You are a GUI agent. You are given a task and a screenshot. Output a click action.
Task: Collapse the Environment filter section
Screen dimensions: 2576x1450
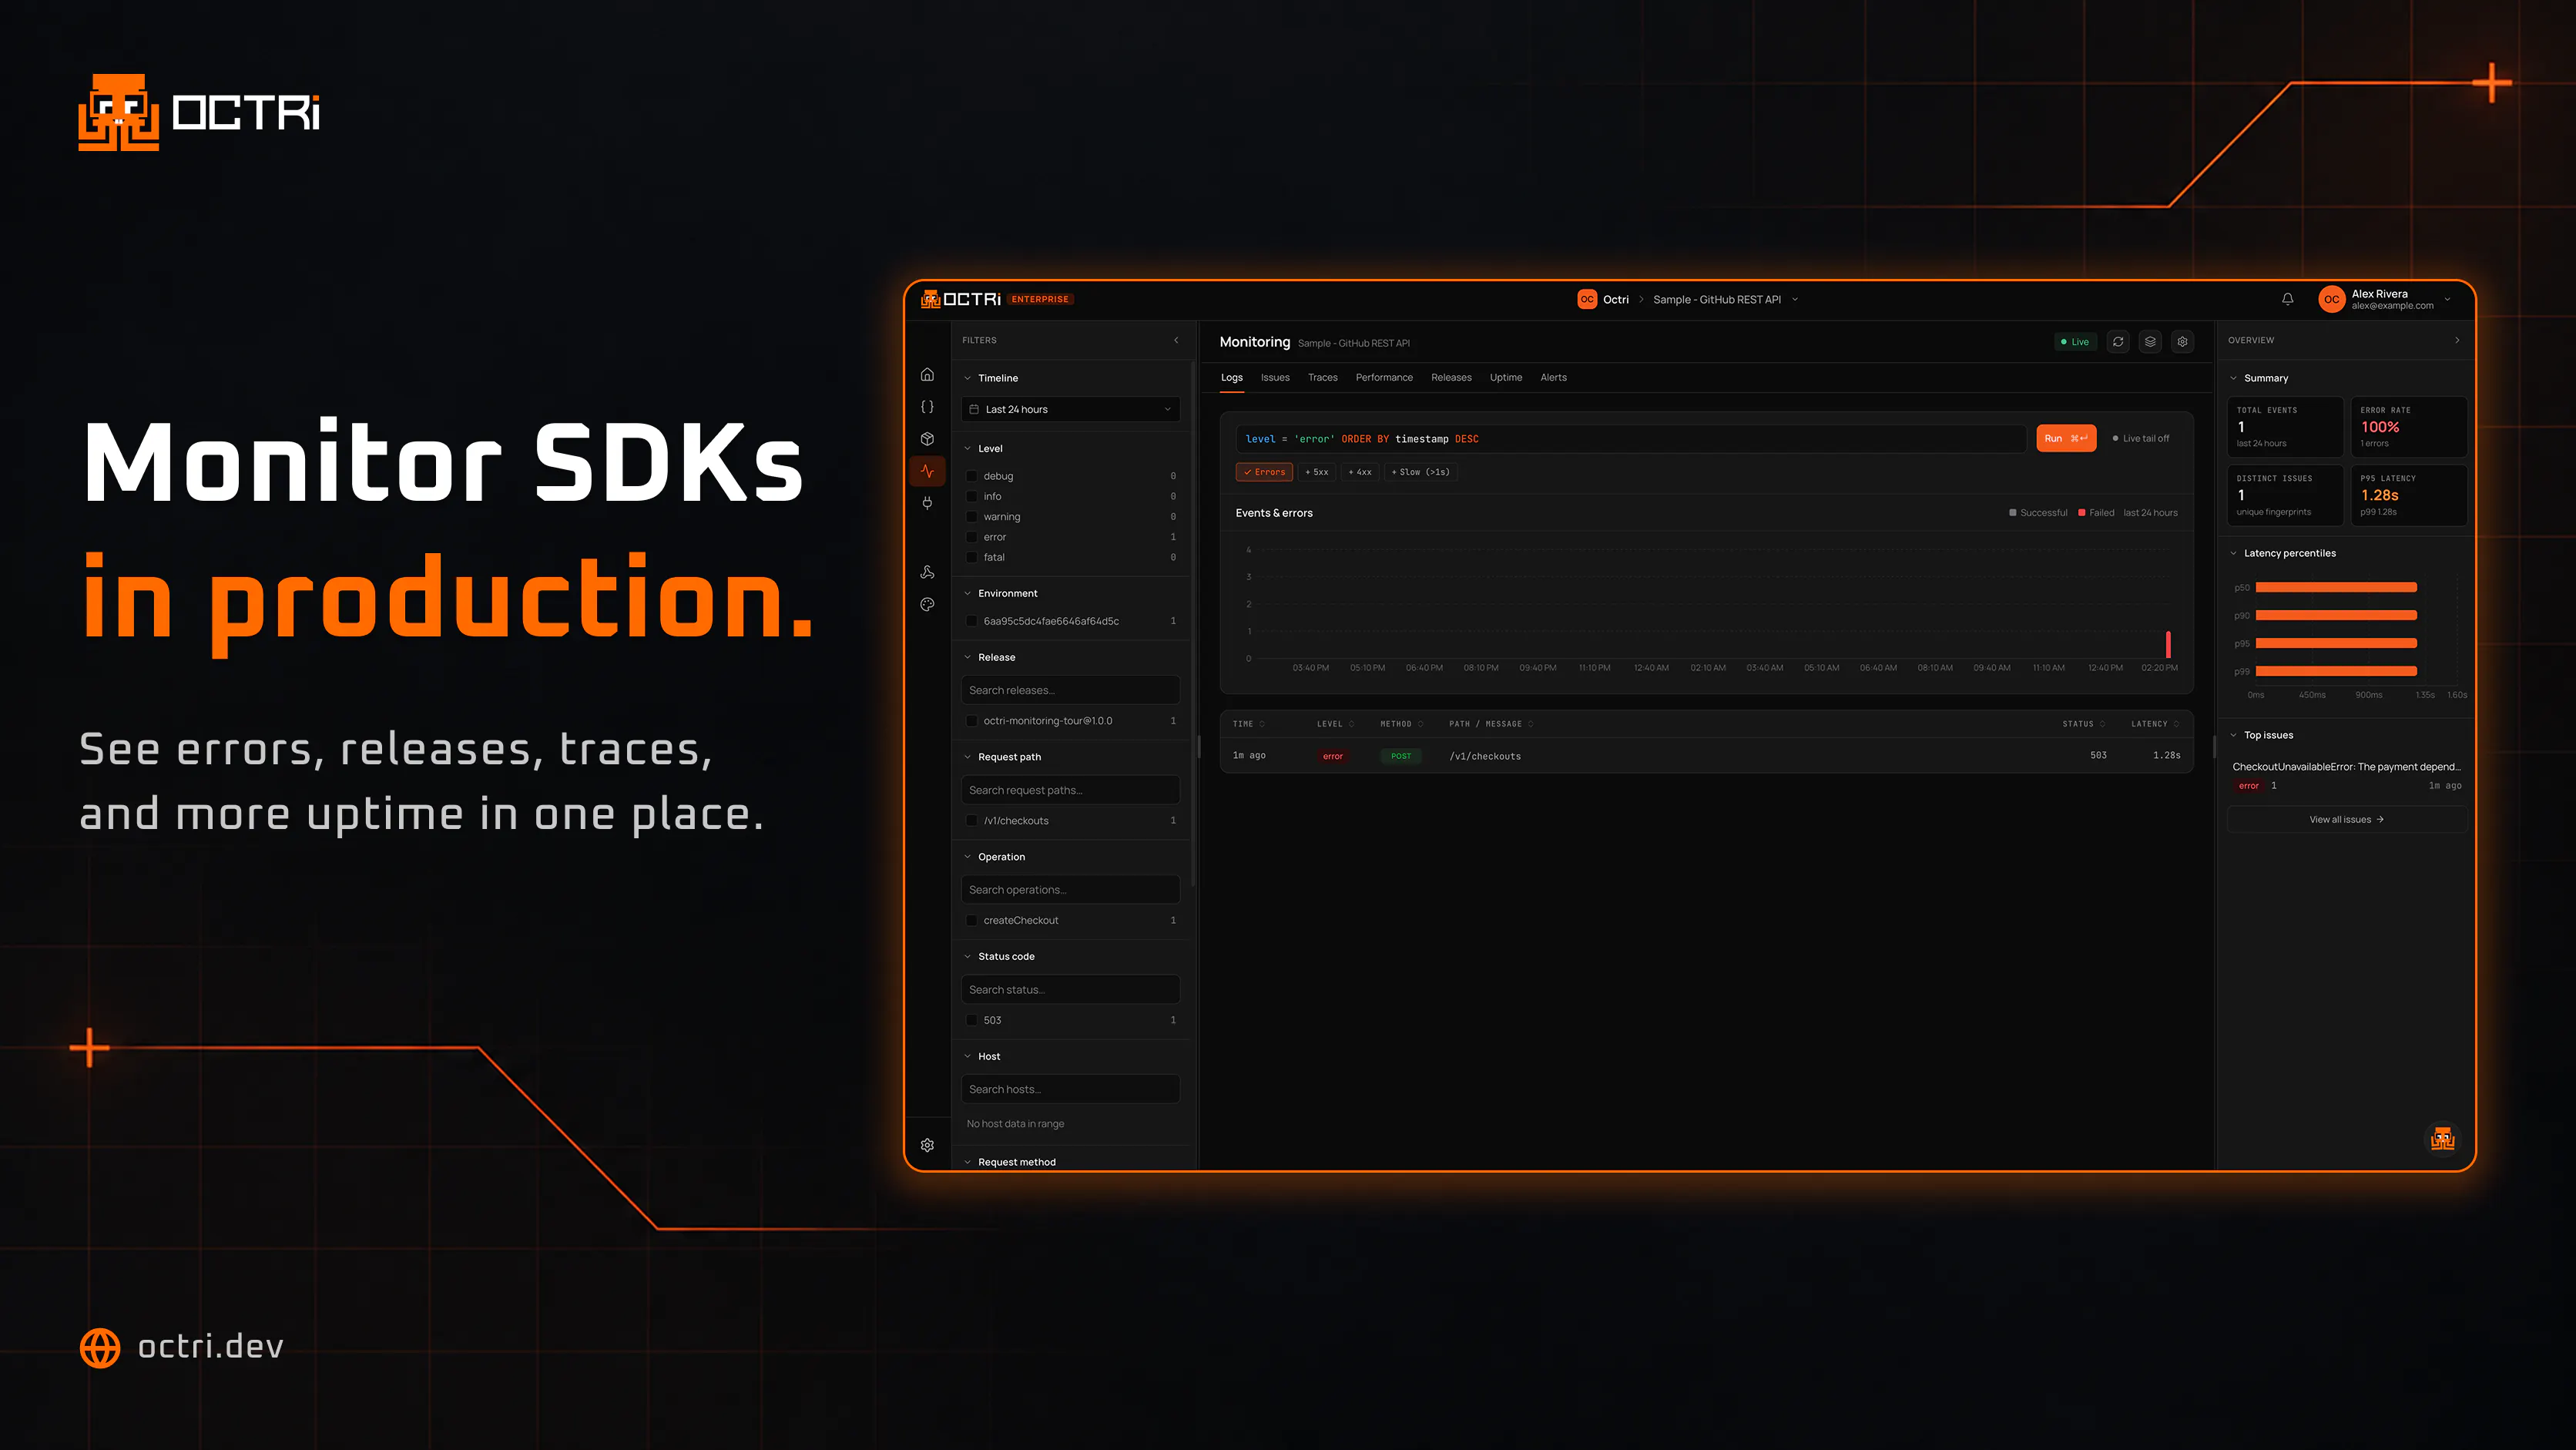click(x=1000, y=593)
